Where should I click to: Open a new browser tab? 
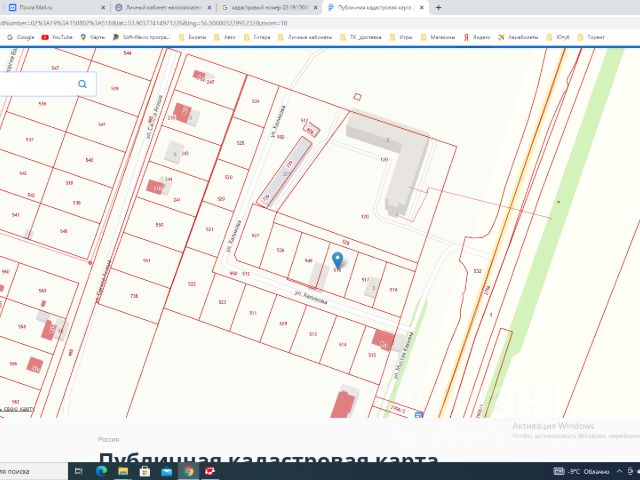(x=438, y=7)
